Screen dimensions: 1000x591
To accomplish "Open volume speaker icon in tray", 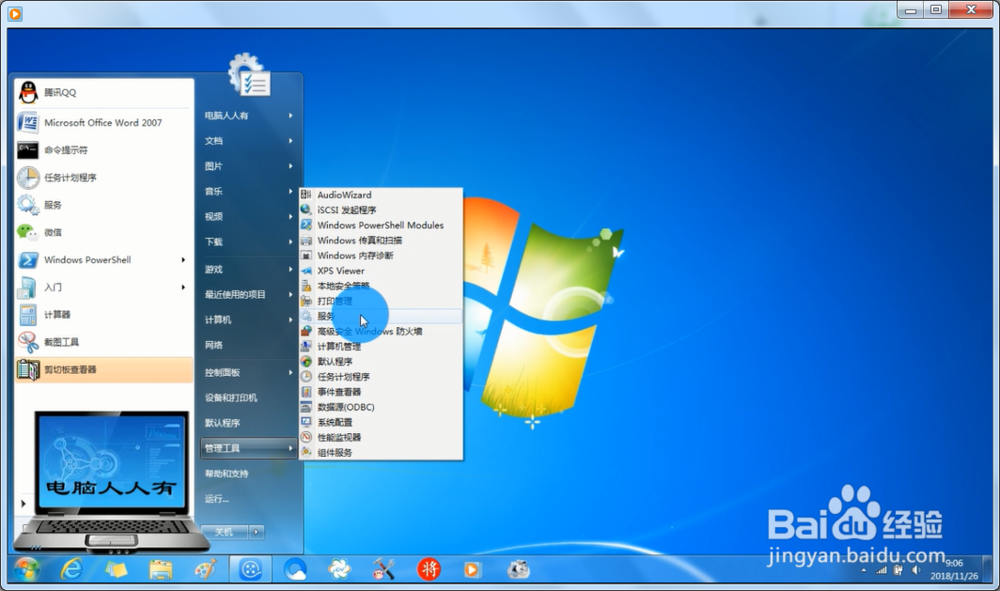I will (x=916, y=570).
